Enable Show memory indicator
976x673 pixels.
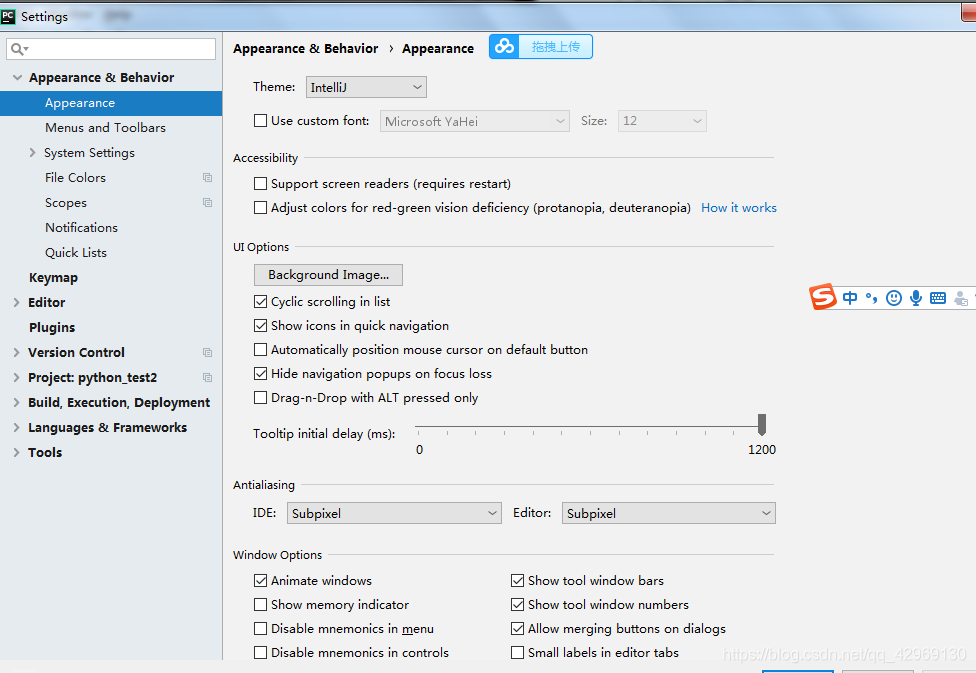pyautogui.click(x=260, y=605)
